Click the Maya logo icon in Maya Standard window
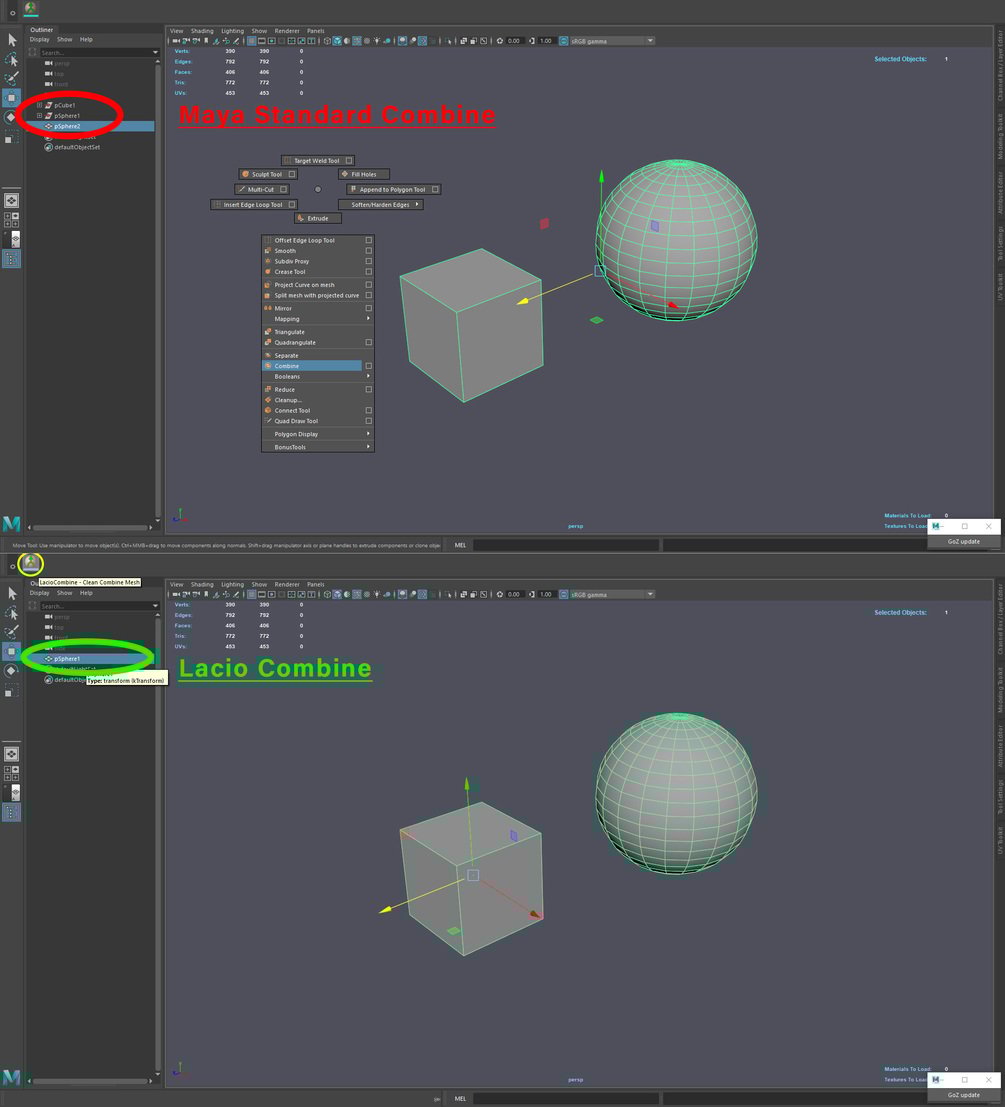Screen dimensions: 1005x1107 (x=11, y=524)
